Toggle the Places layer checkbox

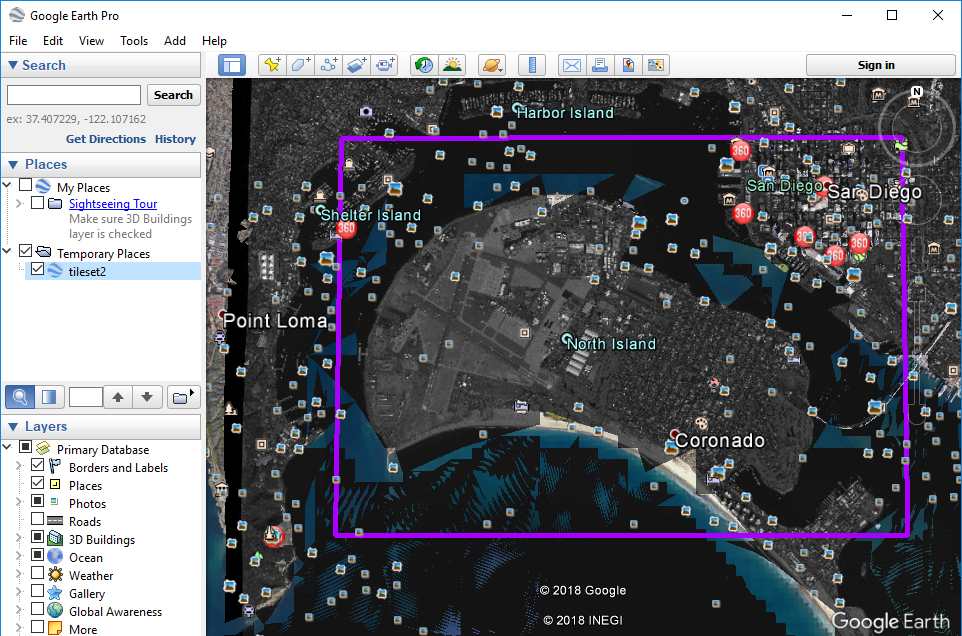point(37,483)
